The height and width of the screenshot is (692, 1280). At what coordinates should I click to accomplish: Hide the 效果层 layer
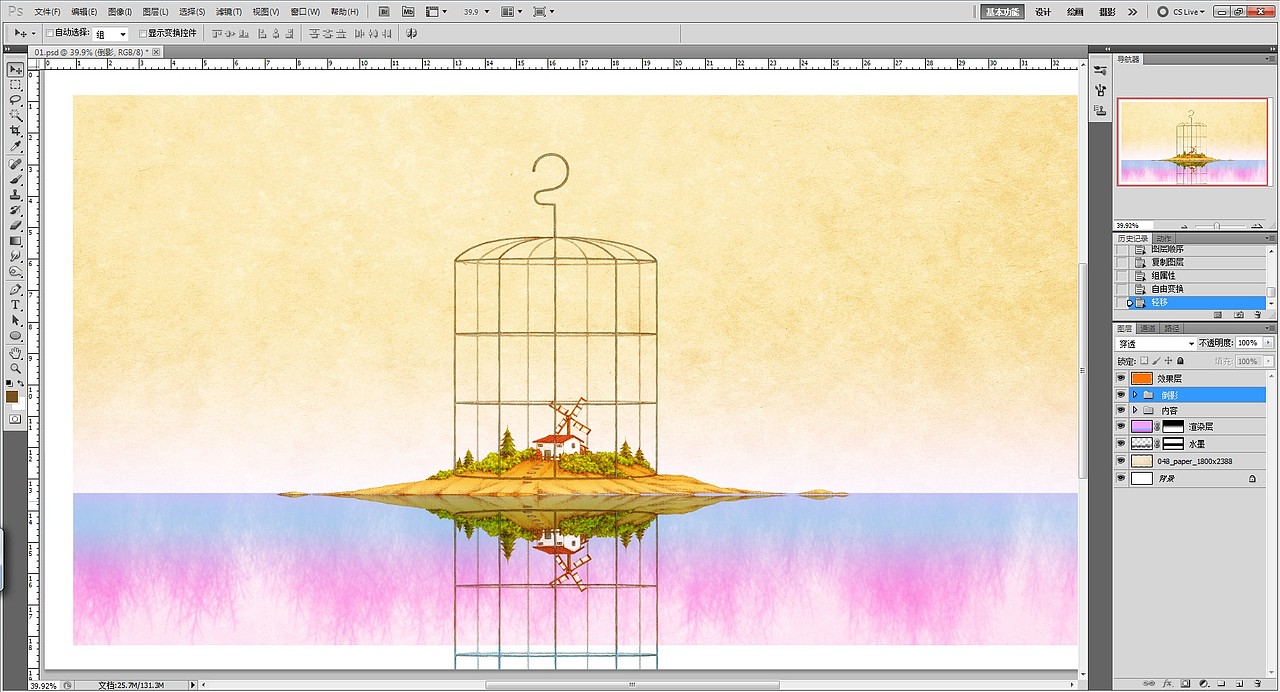[1121, 378]
